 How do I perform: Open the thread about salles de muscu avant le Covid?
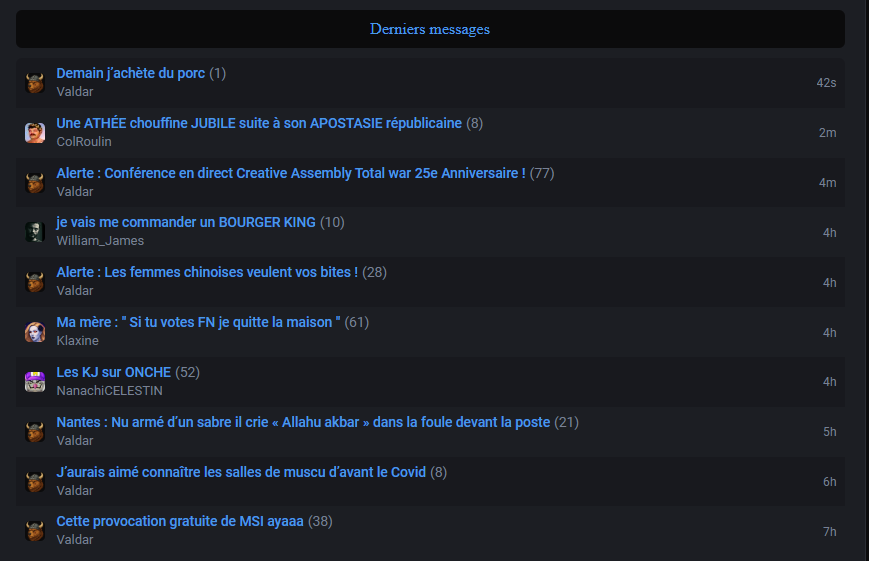(241, 472)
